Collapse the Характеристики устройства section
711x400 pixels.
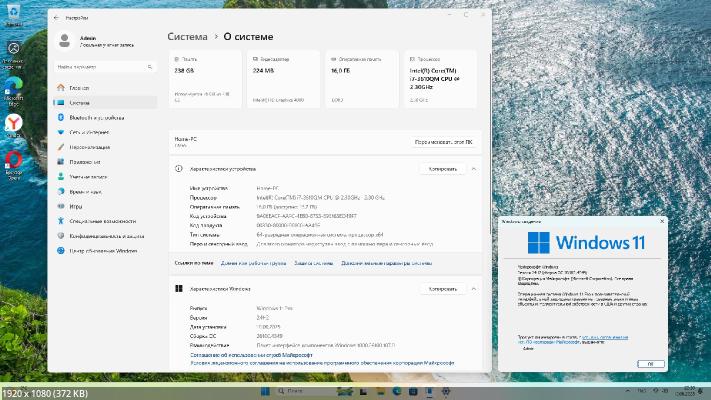click(x=473, y=169)
